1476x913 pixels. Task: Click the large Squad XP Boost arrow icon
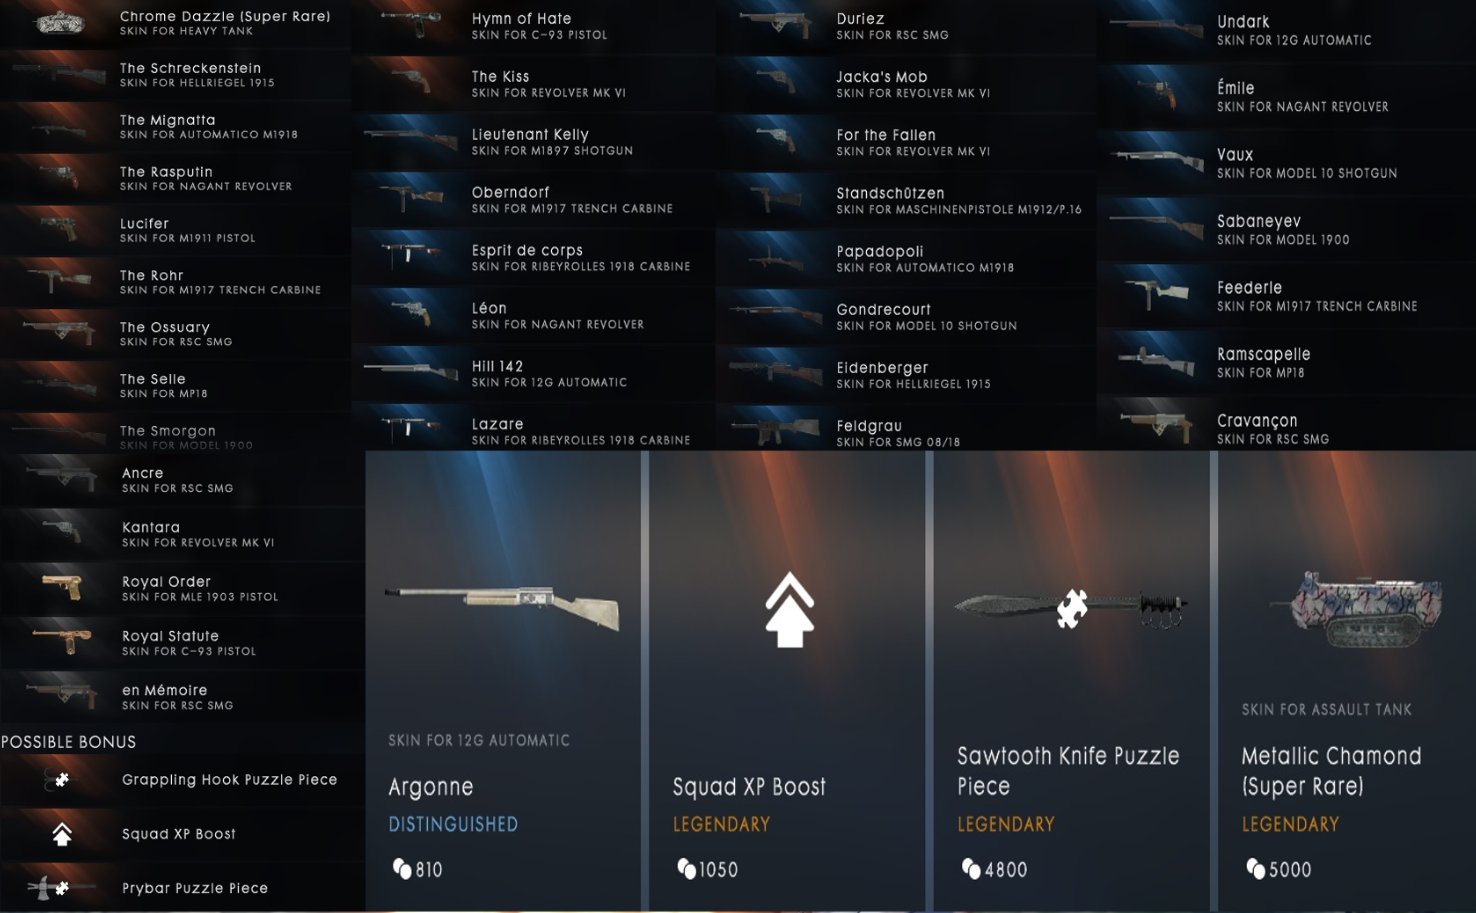coord(789,610)
